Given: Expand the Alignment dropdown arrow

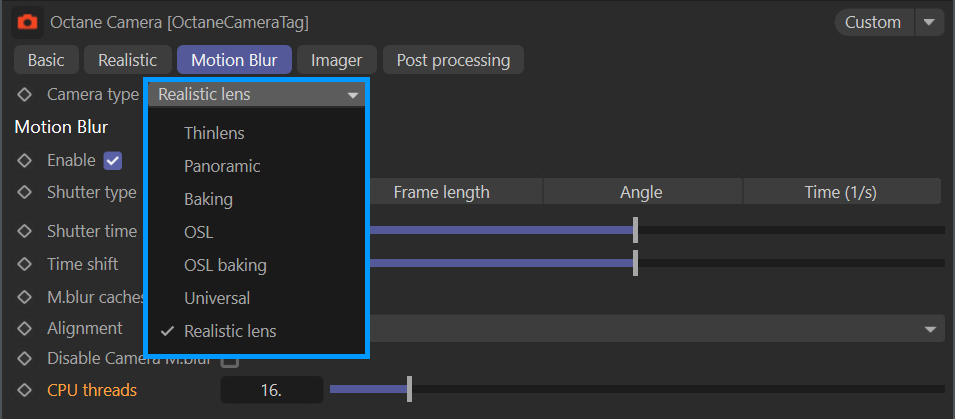Looking at the screenshot, I should (931, 328).
